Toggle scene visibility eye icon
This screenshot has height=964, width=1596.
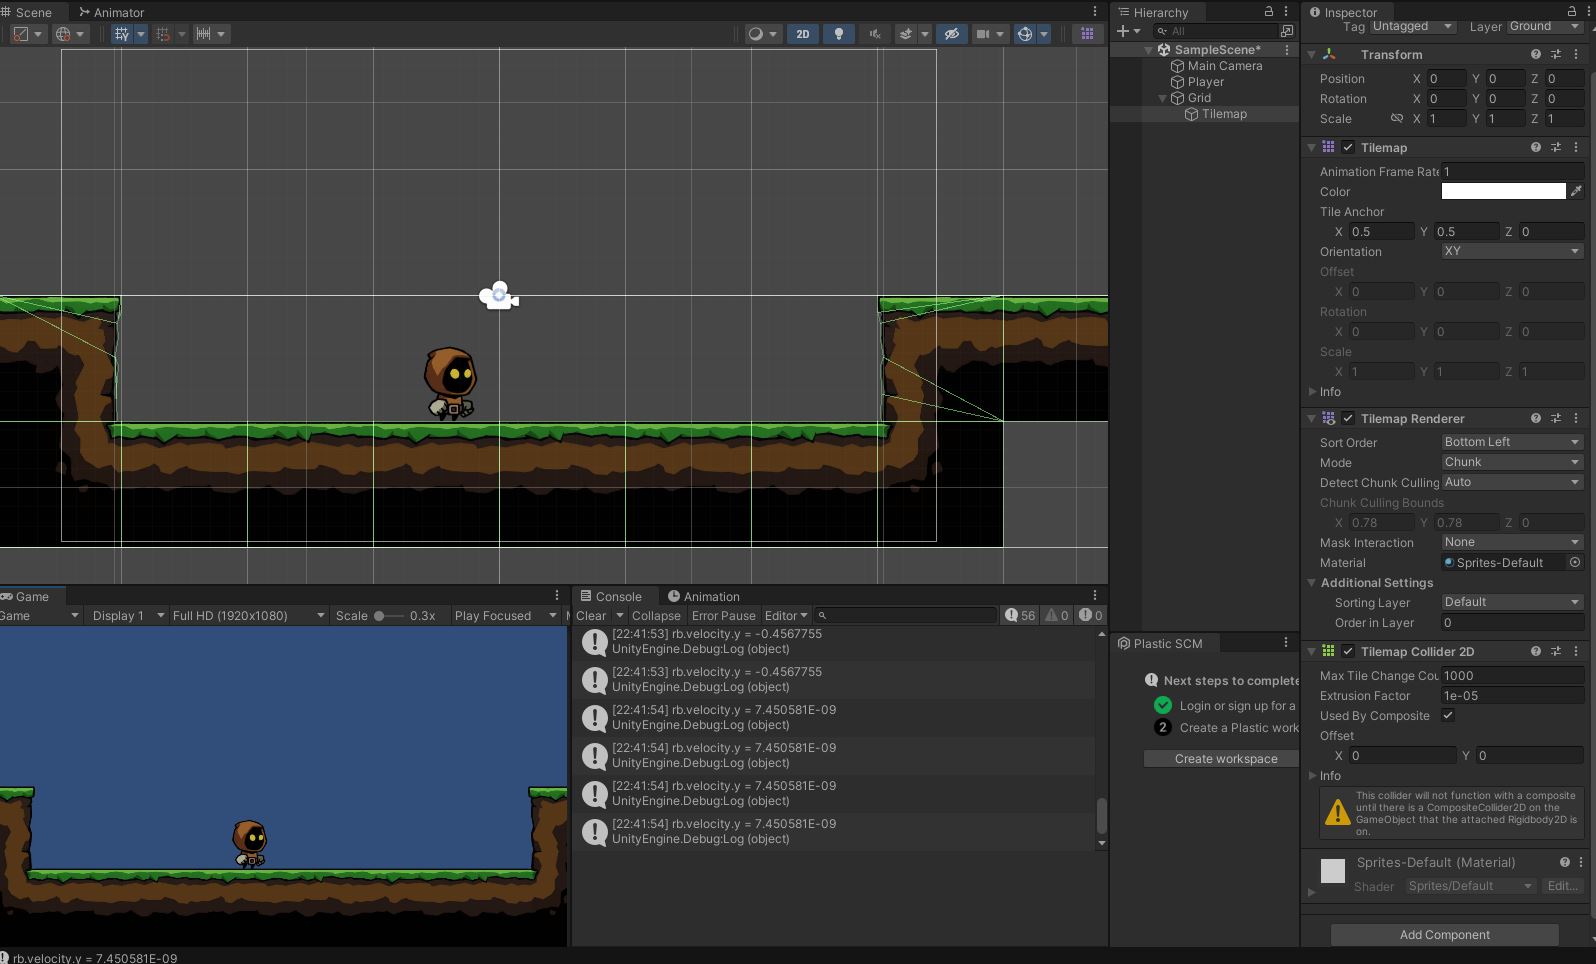[951, 34]
